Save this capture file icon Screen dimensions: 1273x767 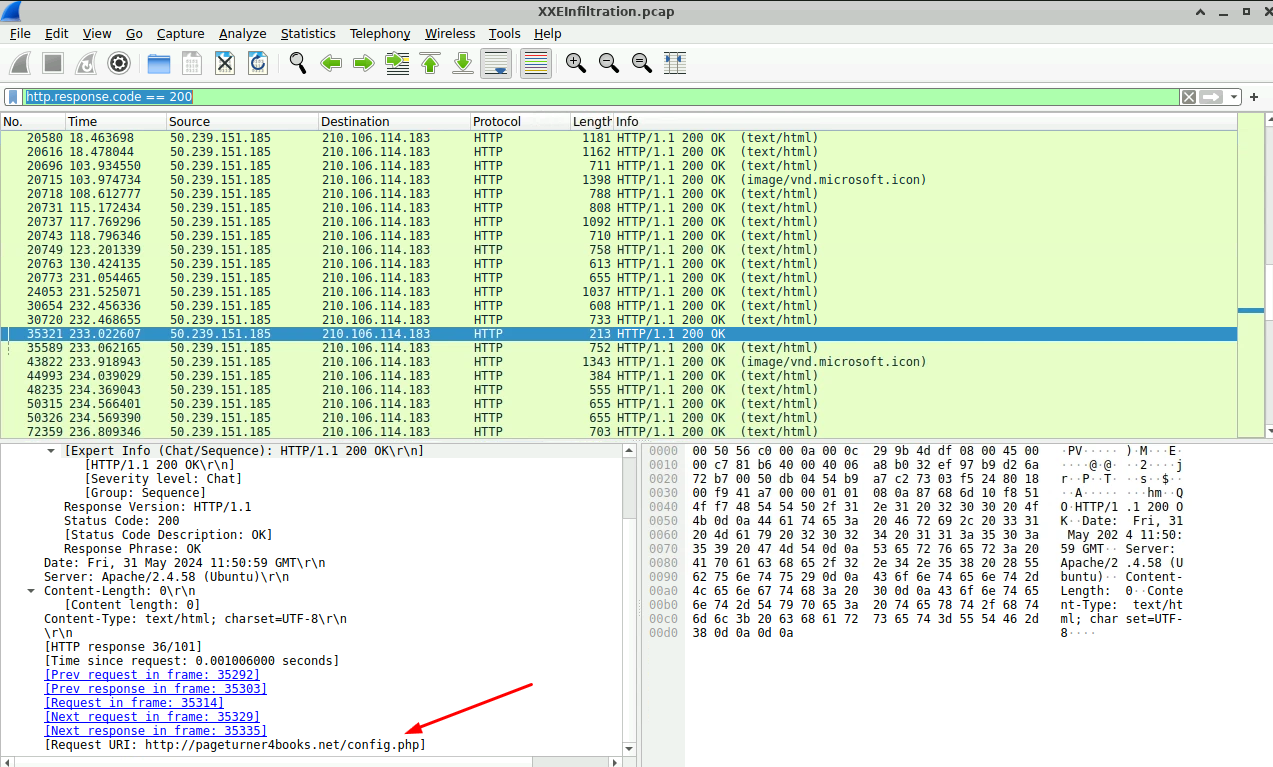tap(192, 63)
